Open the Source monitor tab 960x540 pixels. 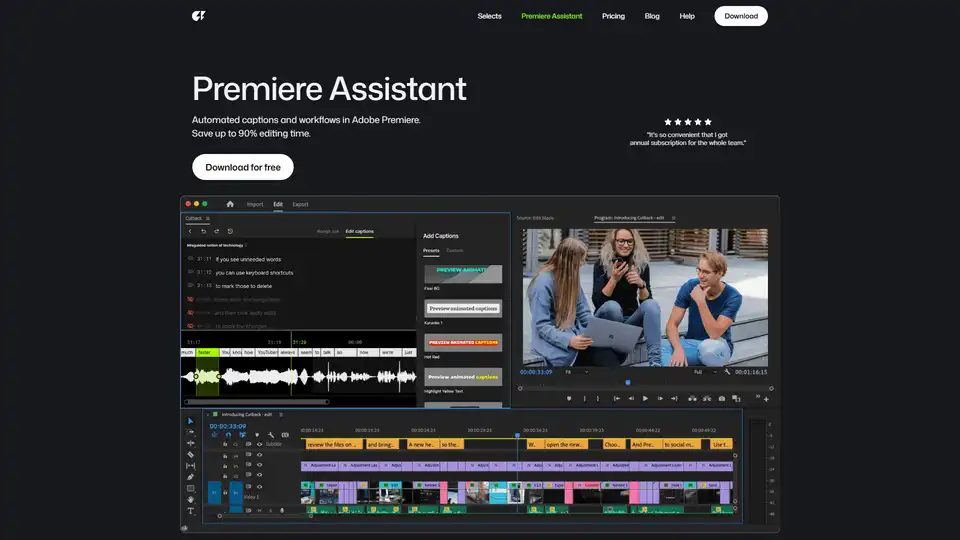click(535, 218)
